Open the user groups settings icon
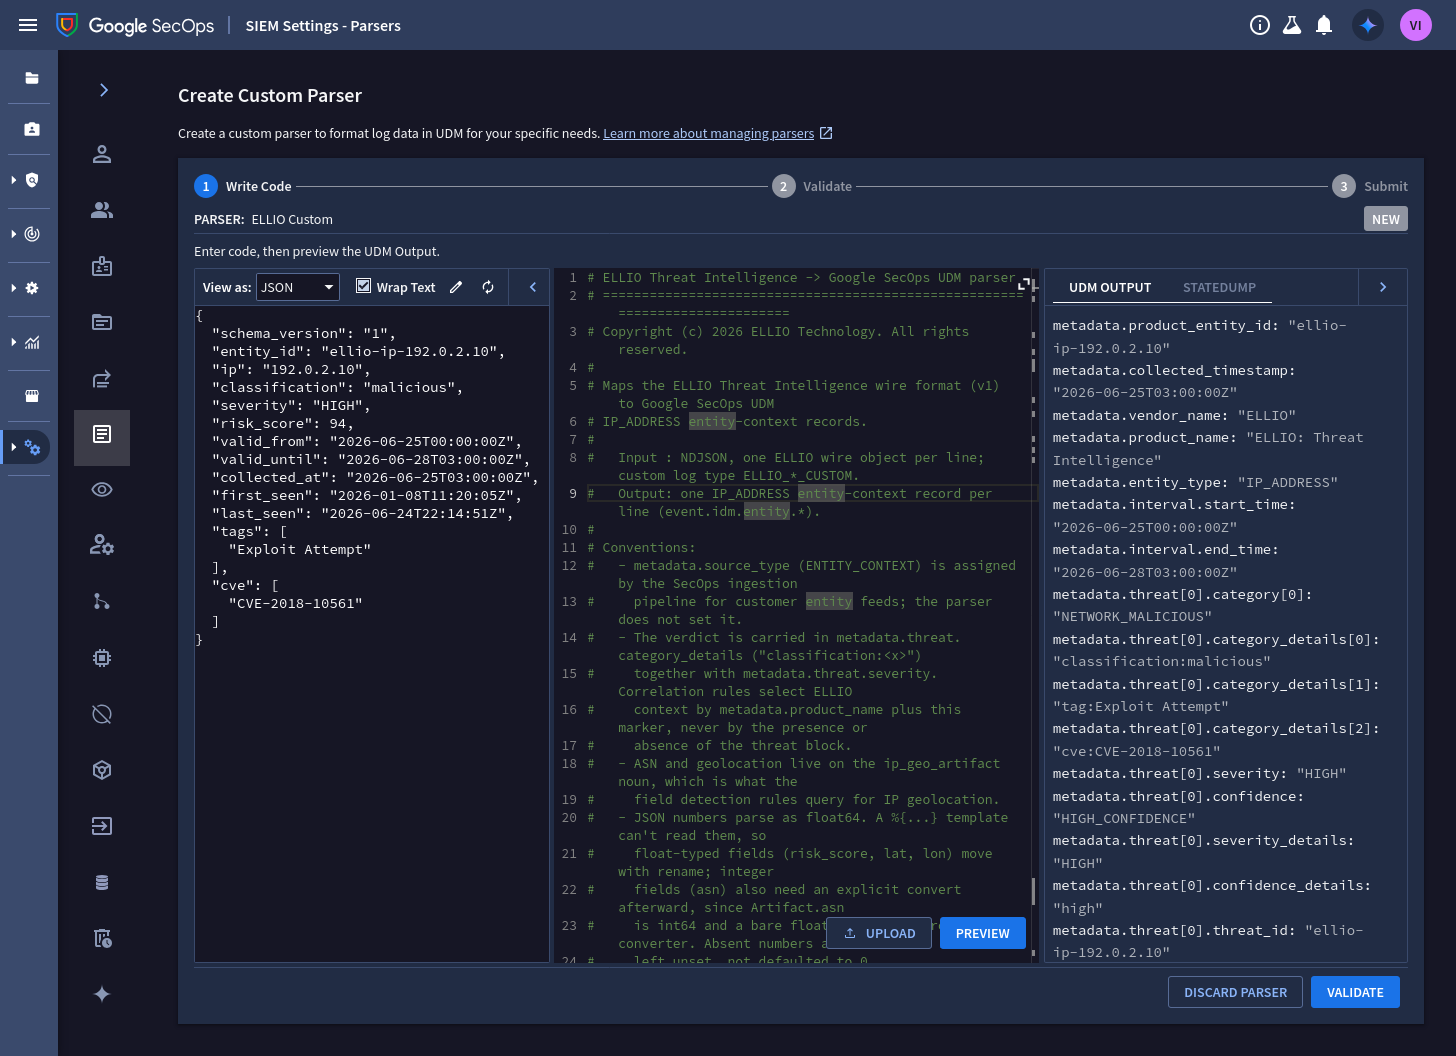The height and width of the screenshot is (1056, 1456). tap(102, 210)
